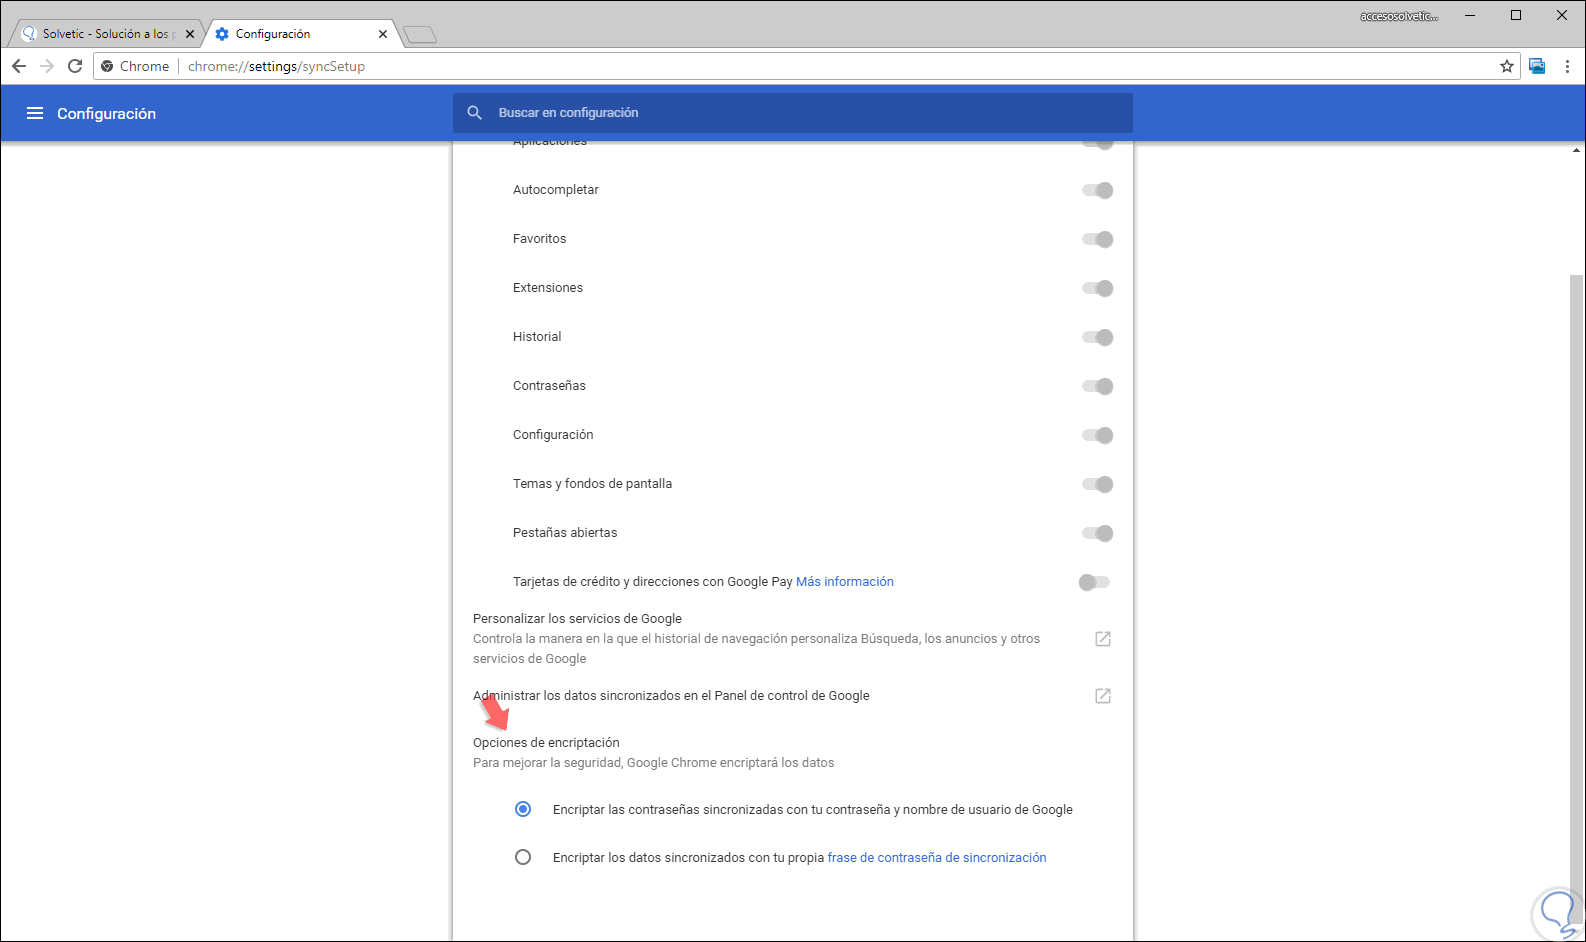This screenshot has width=1586, height=942.
Task: Toggle Historial sync switch
Action: 1097,337
